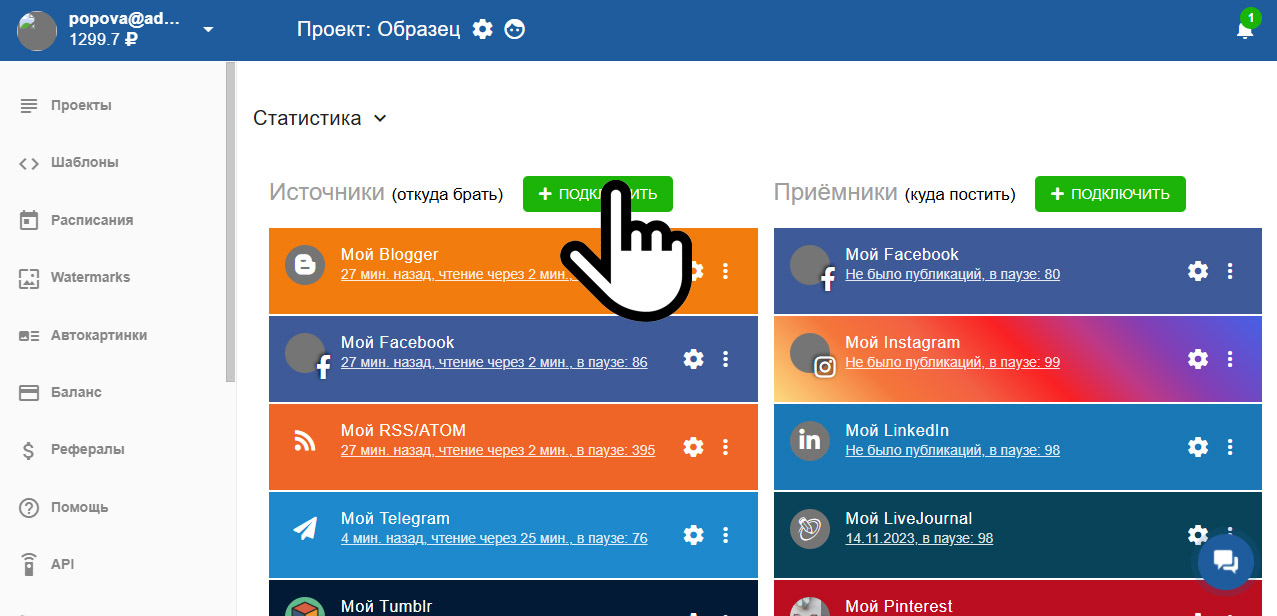Open Watermarks in the sidebar

(x=90, y=277)
